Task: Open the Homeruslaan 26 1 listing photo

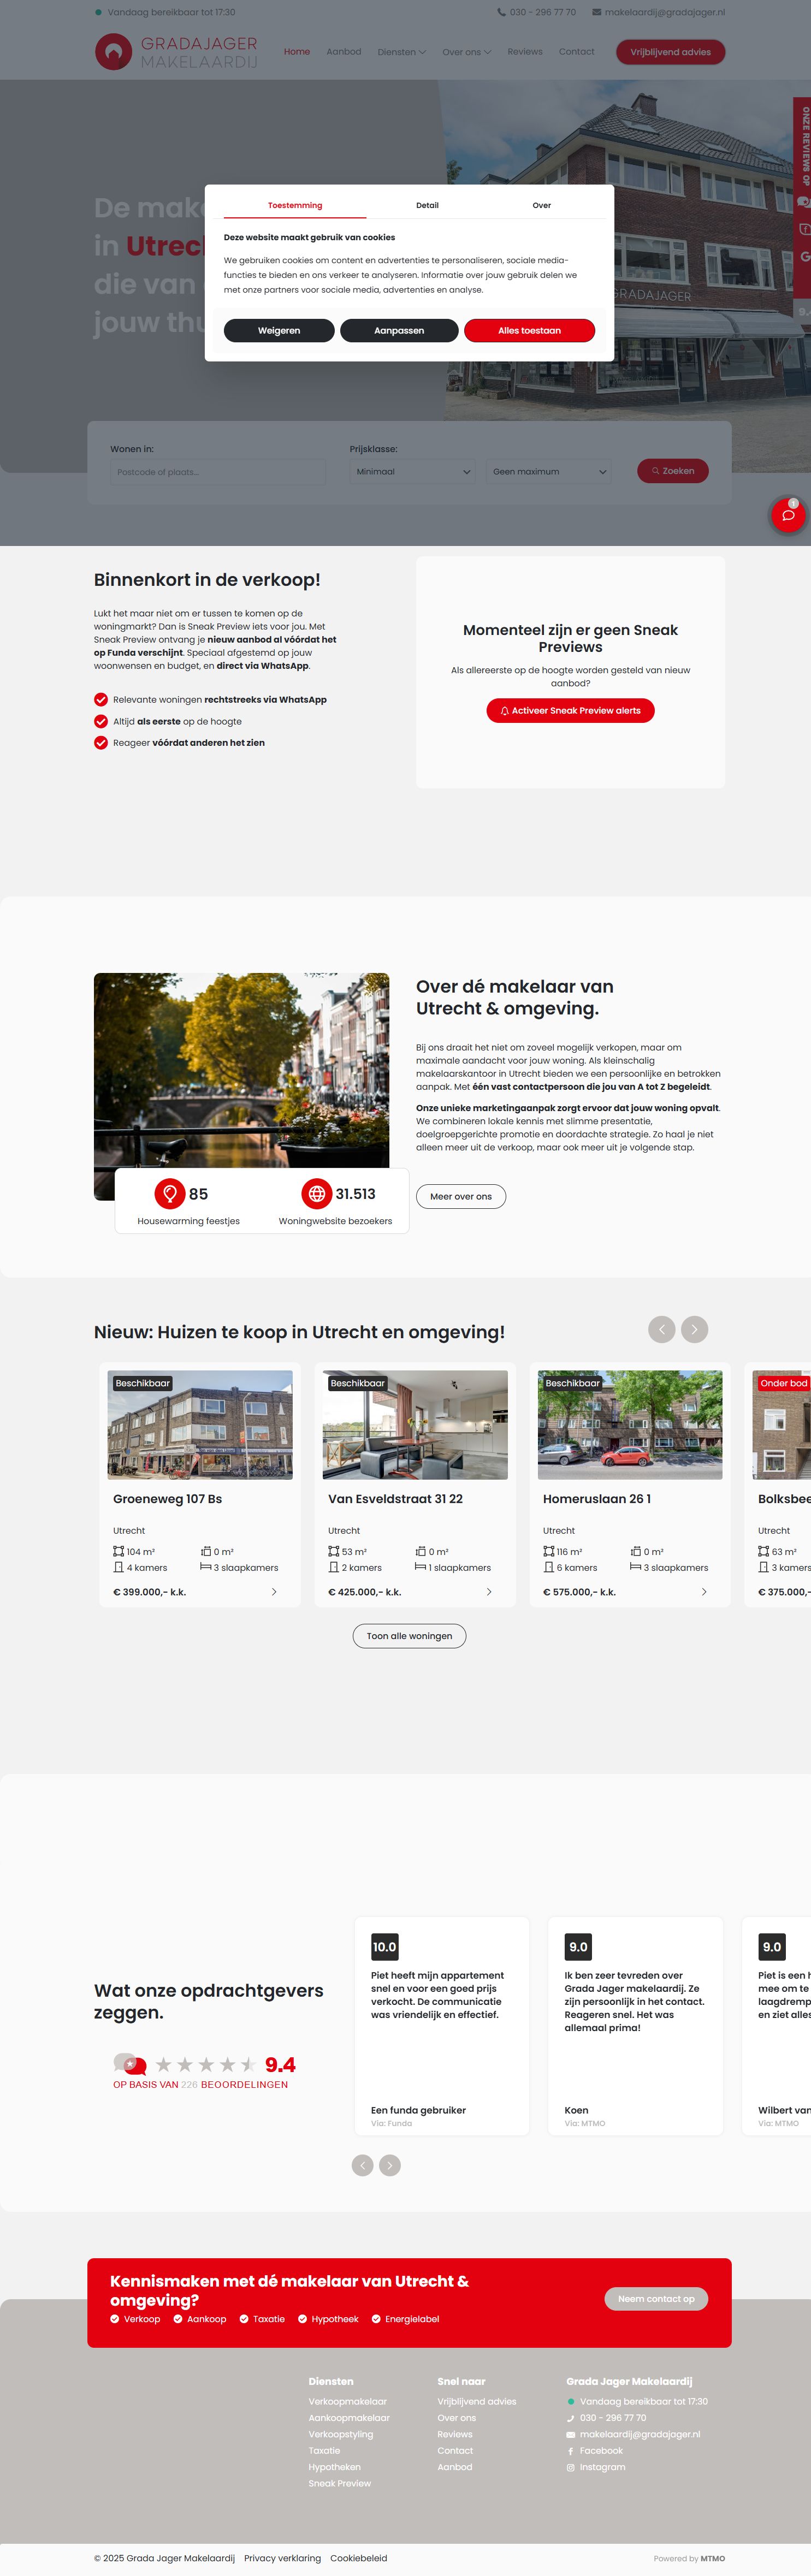Action: point(630,1425)
